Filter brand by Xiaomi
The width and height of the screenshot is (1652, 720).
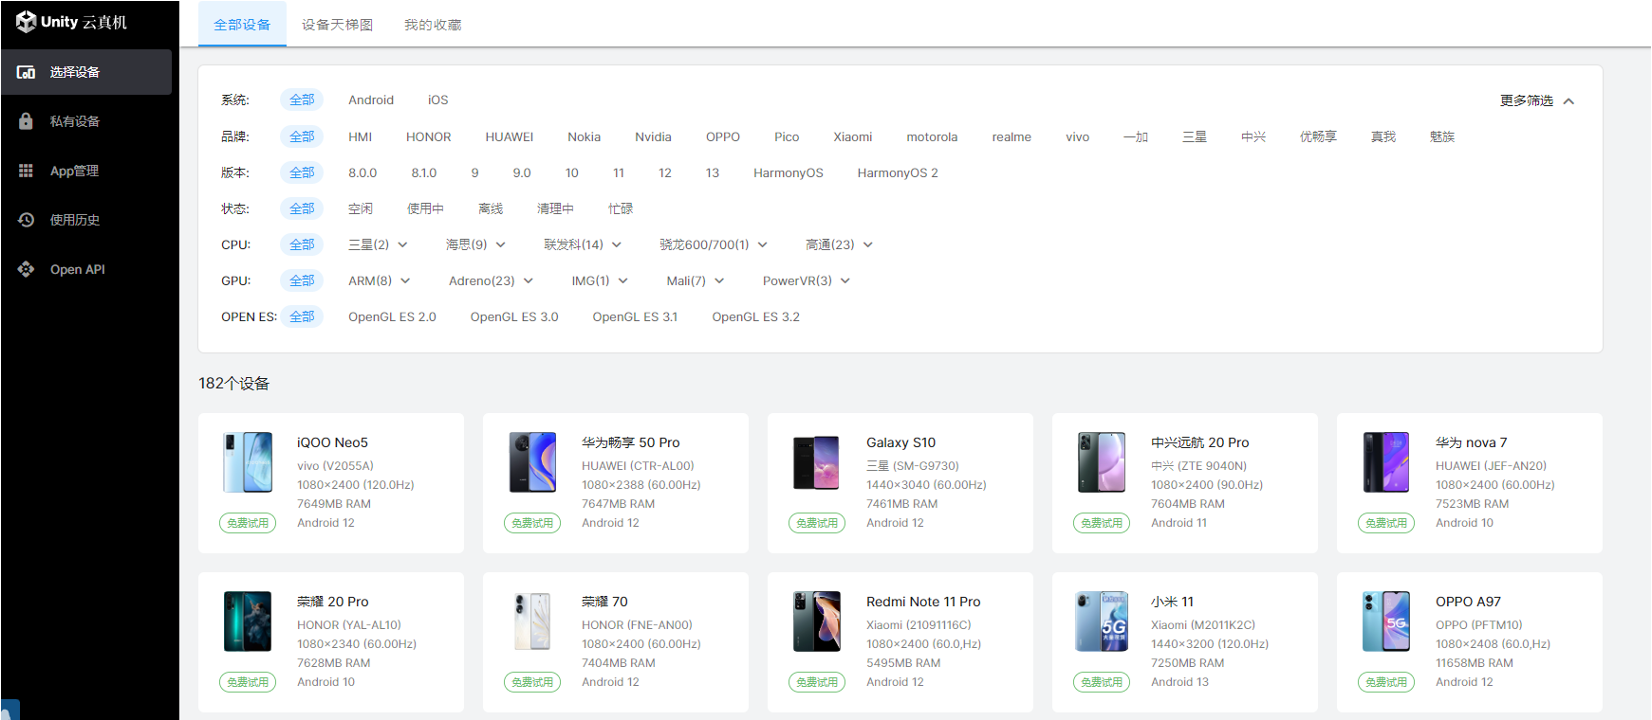tap(853, 137)
